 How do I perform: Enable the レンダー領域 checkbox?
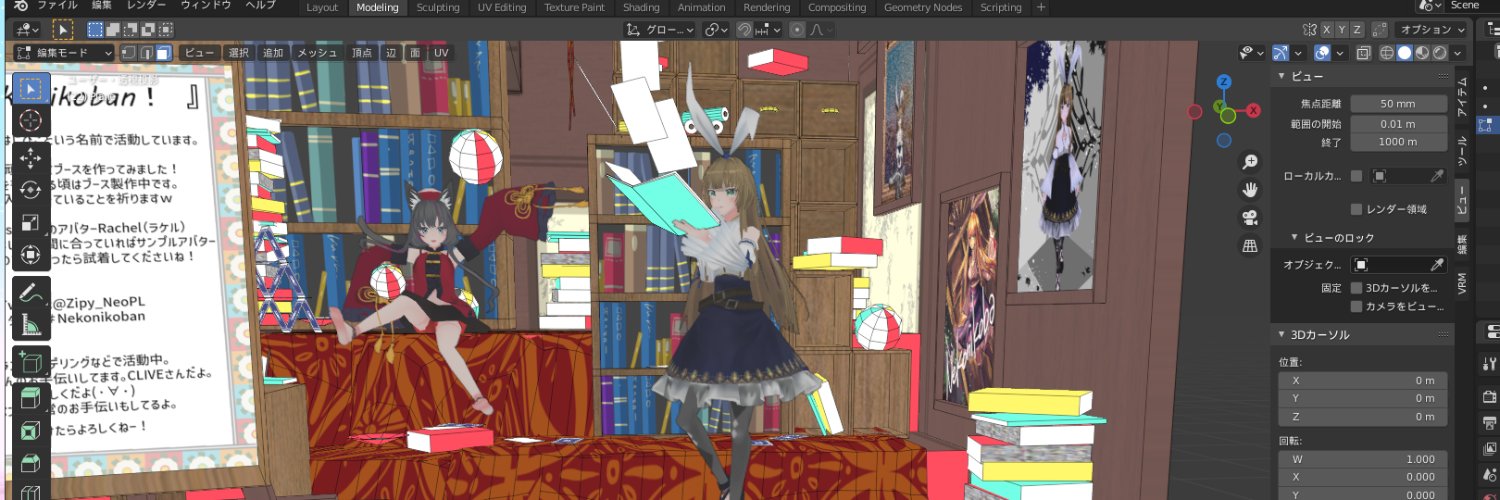click(1356, 209)
